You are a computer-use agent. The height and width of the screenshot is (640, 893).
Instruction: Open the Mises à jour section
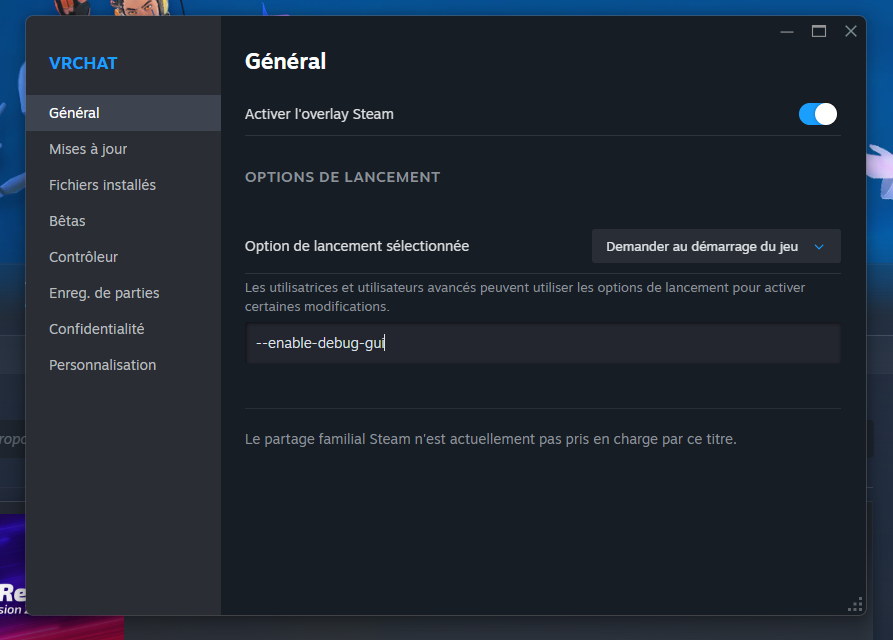[124, 149]
